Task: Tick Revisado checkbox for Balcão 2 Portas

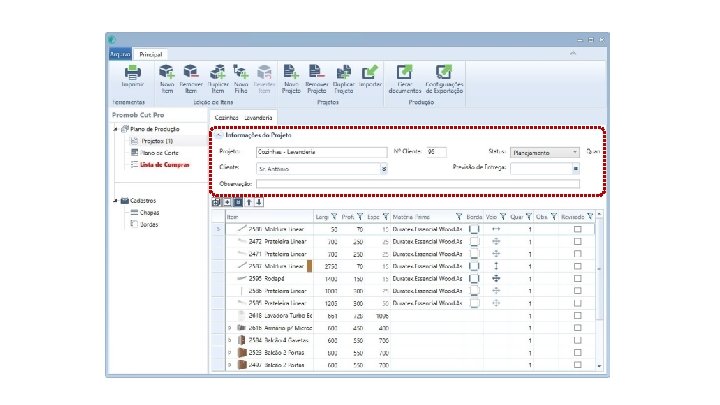Action: pos(578,365)
